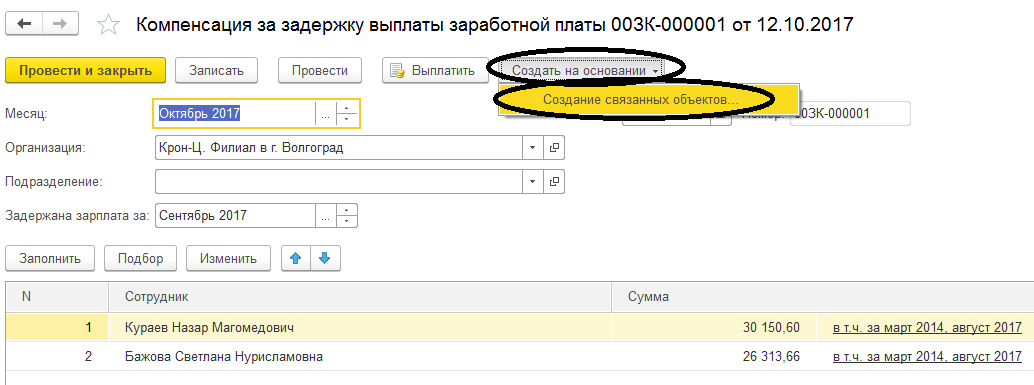Open month picker ellipsis next to Октябрь 2017
Image resolution: width=1034 pixels, height=385 pixels.
pos(325,113)
